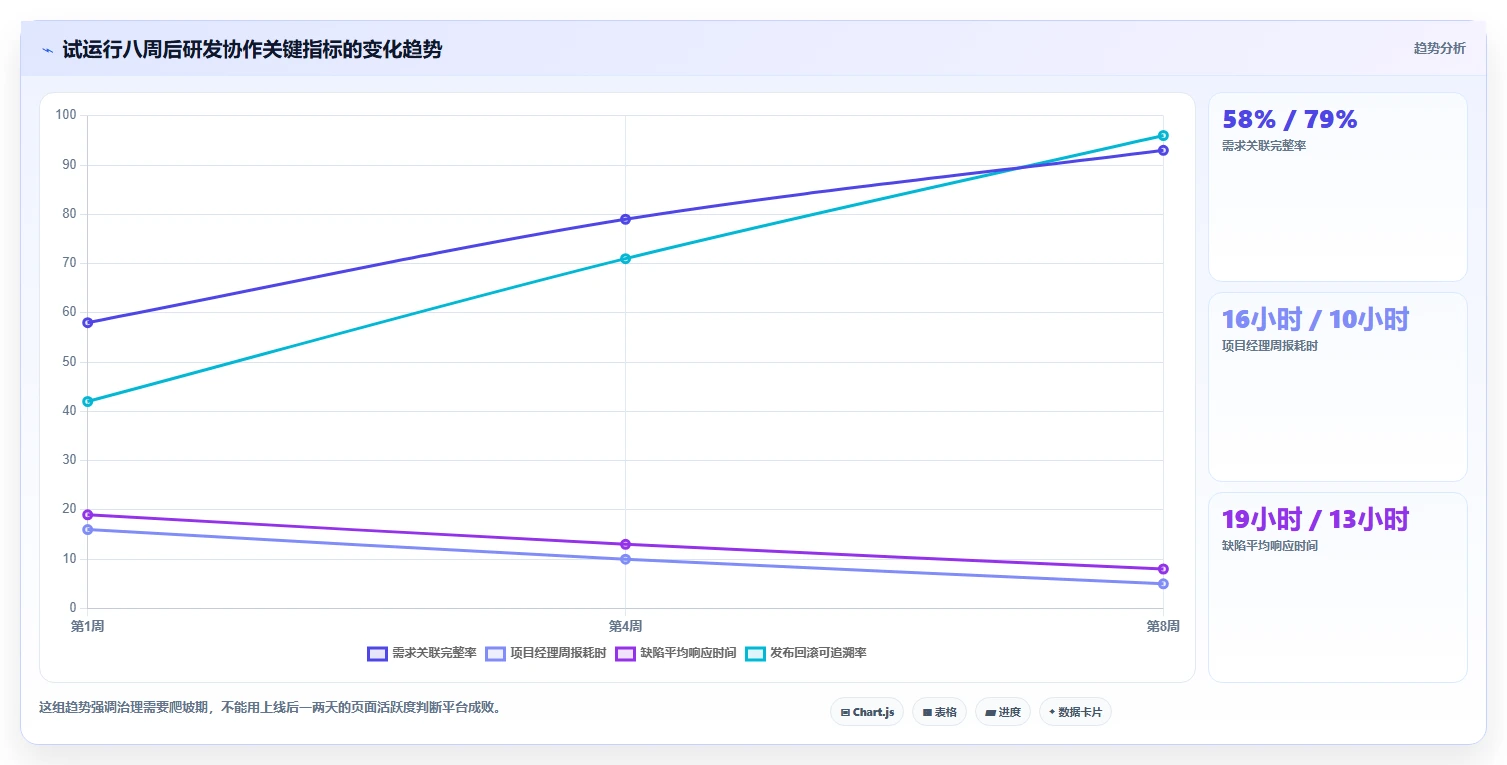Click 项目经理周报耗时 data point at 第8周
Viewport: 1507px width, 765px height.
pos(1163,583)
